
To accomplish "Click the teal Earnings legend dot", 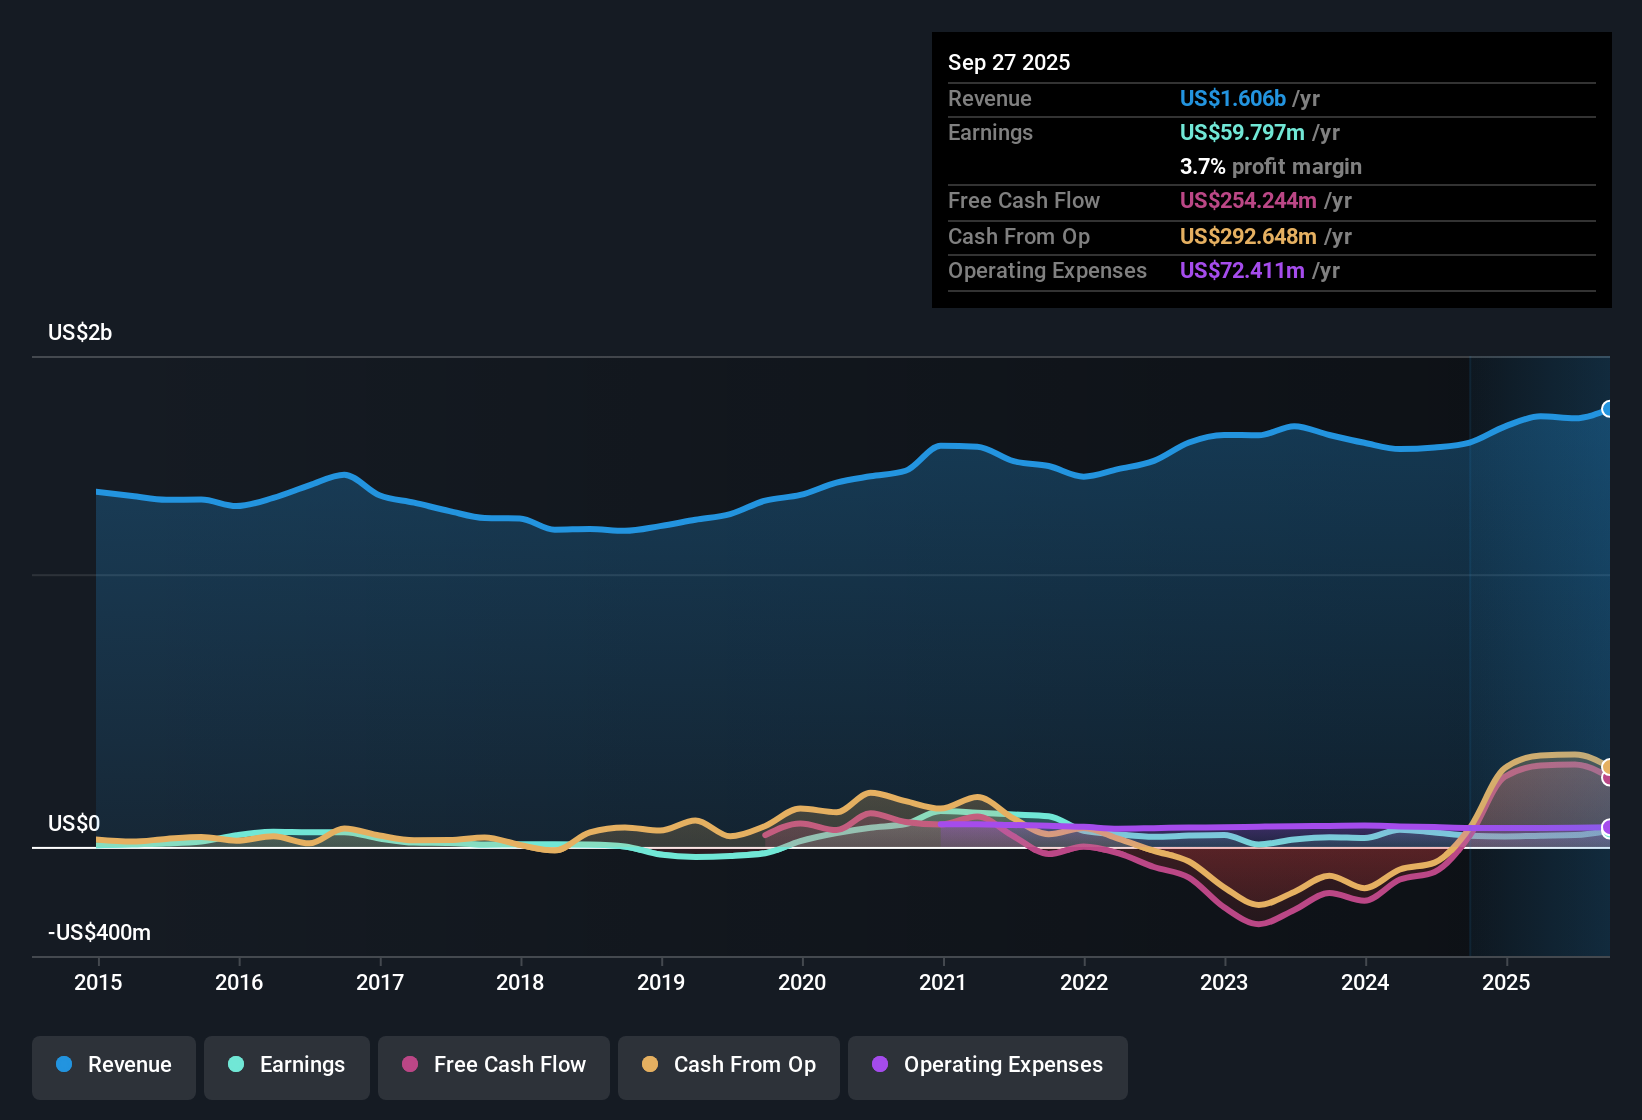I will (x=237, y=1065).
